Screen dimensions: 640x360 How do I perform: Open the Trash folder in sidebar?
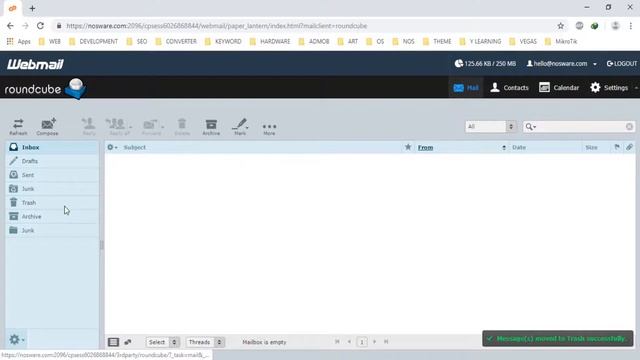pyautogui.click(x=52, y=202)
